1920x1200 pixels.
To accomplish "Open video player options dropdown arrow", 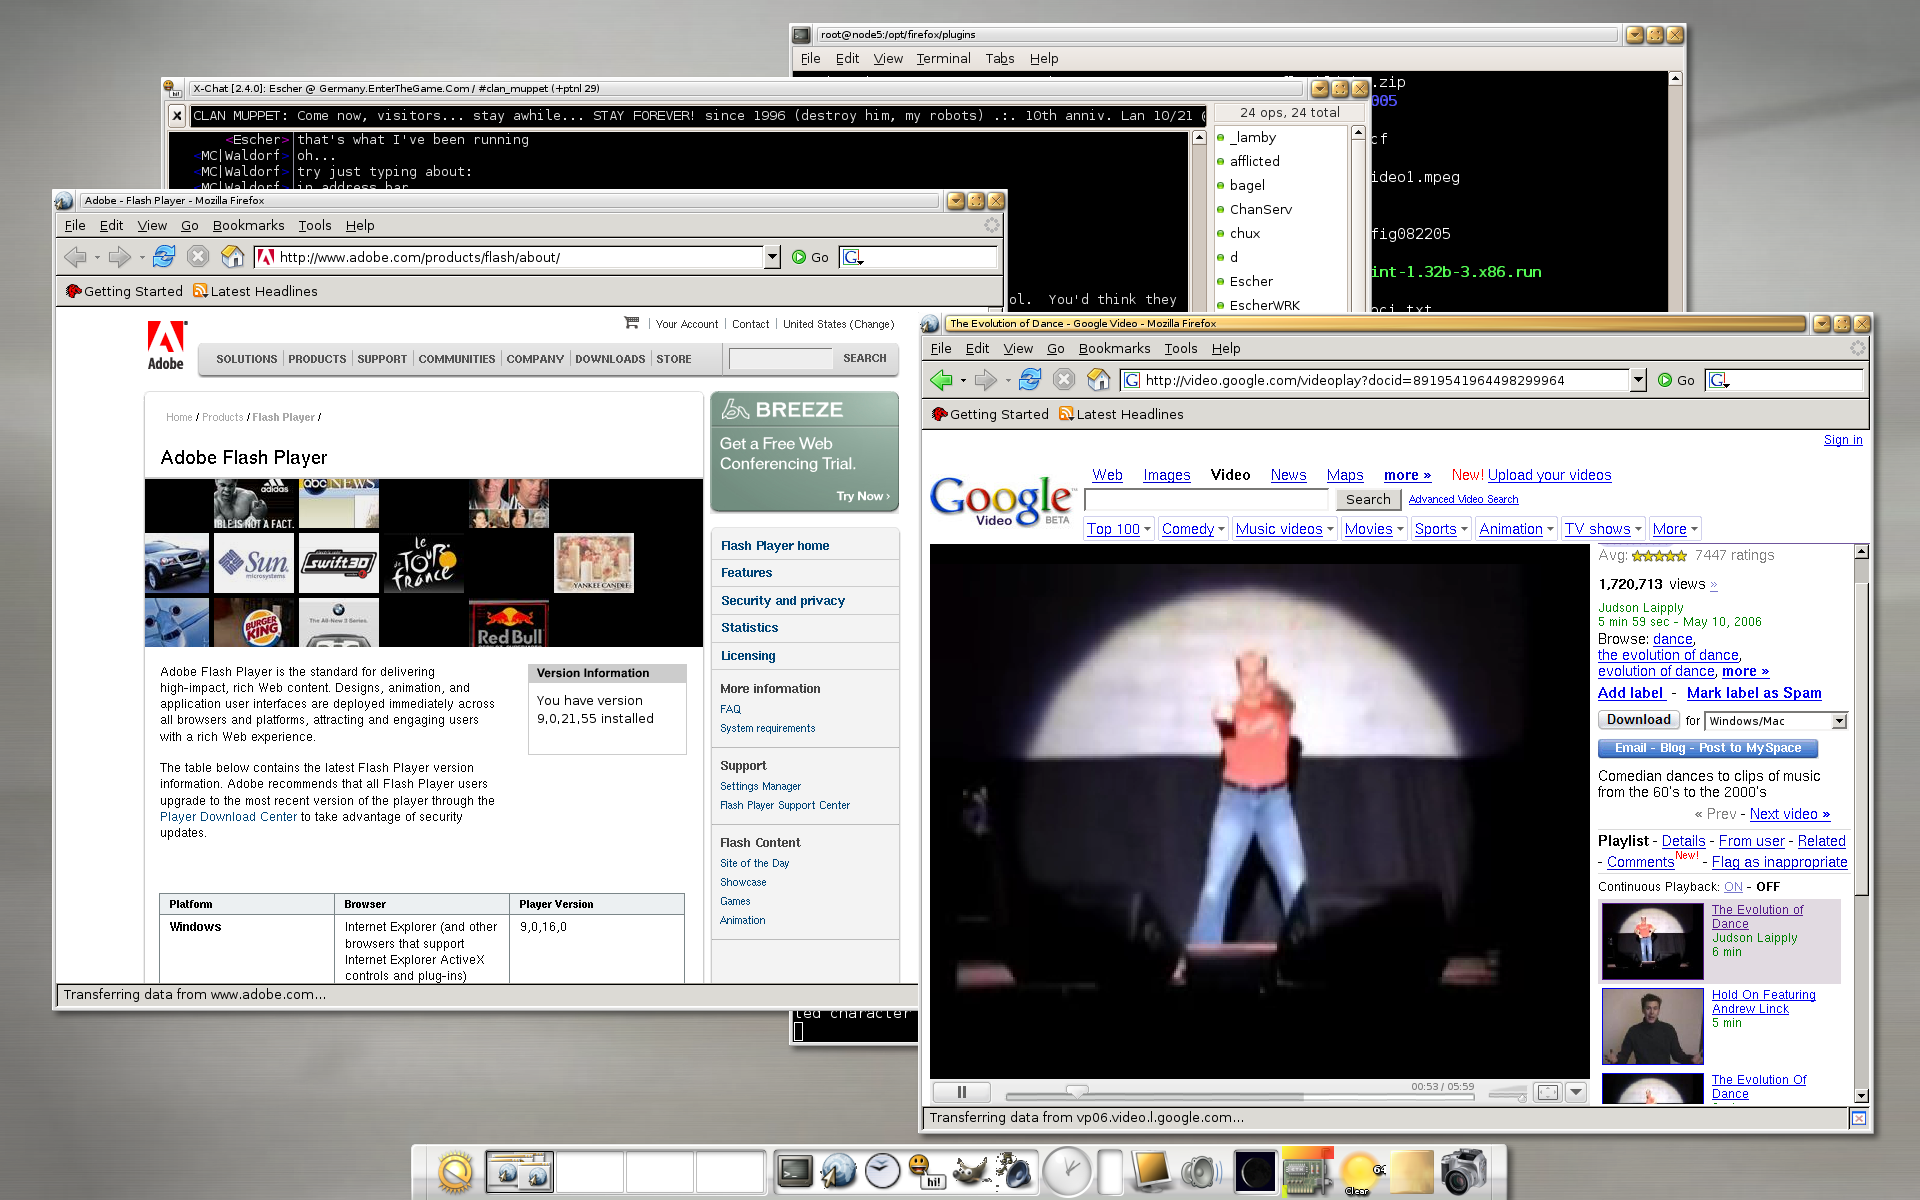I will (1576, 1092).
